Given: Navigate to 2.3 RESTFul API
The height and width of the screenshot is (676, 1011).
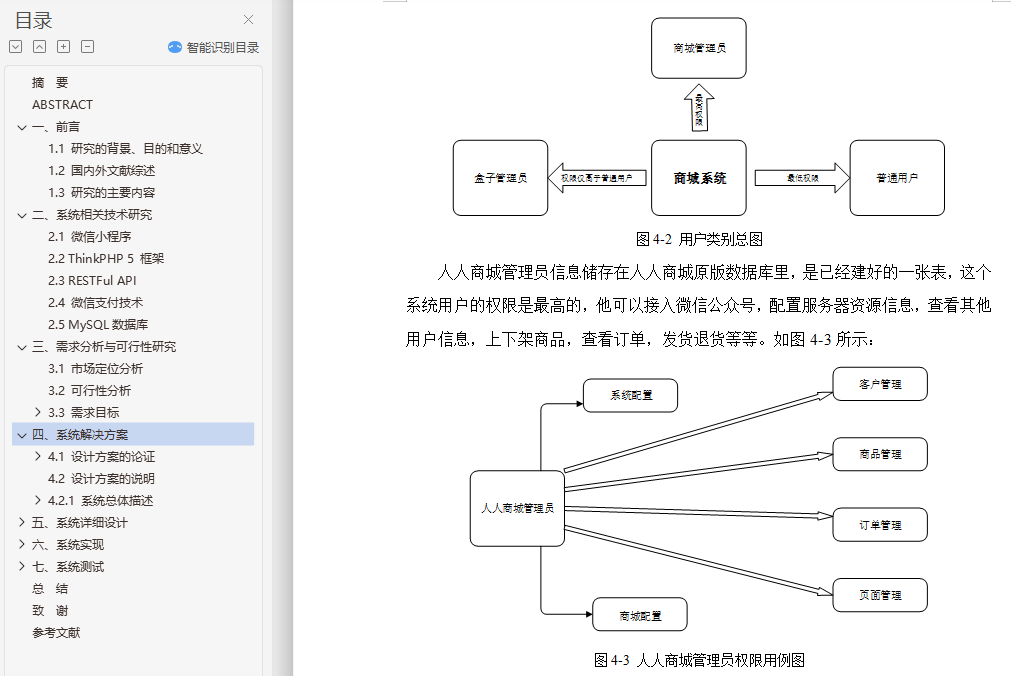Looking at the screenshot, I should 92,281.
